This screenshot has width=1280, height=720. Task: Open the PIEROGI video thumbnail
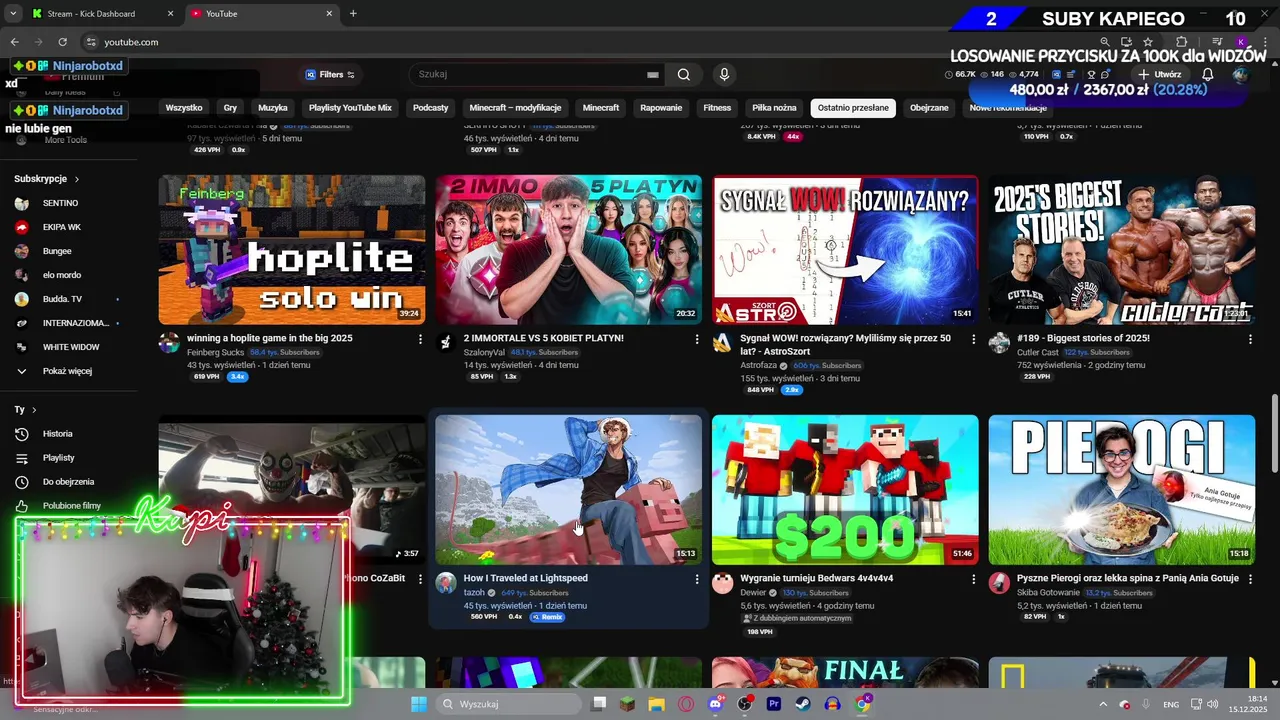click(1122, 490)
